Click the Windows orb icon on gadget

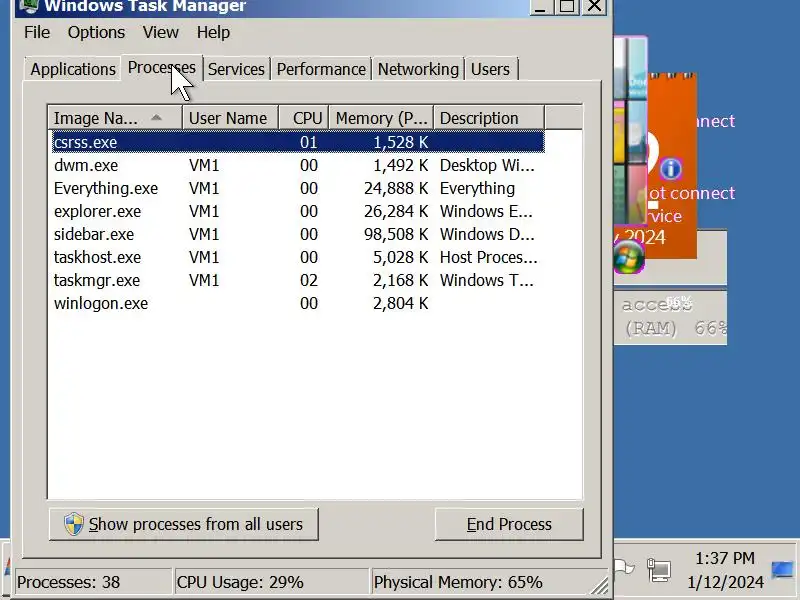pos(629,258)
